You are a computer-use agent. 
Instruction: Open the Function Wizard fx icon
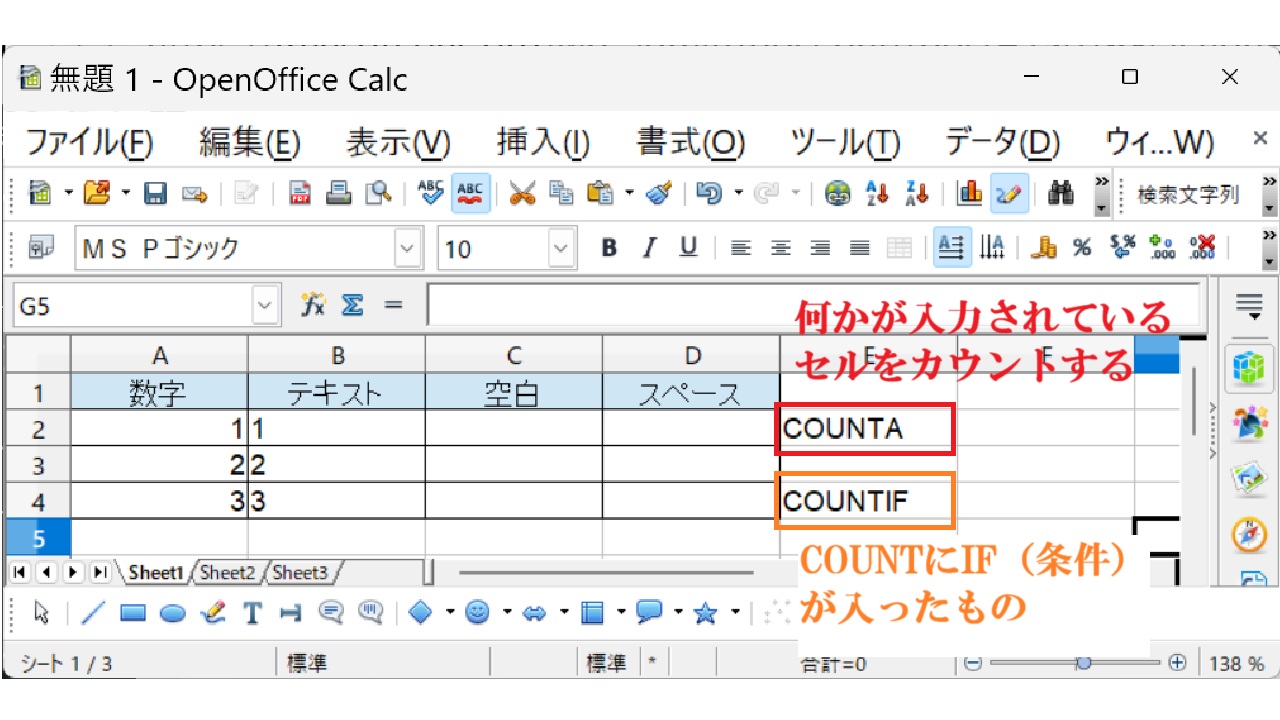point(314,305)
